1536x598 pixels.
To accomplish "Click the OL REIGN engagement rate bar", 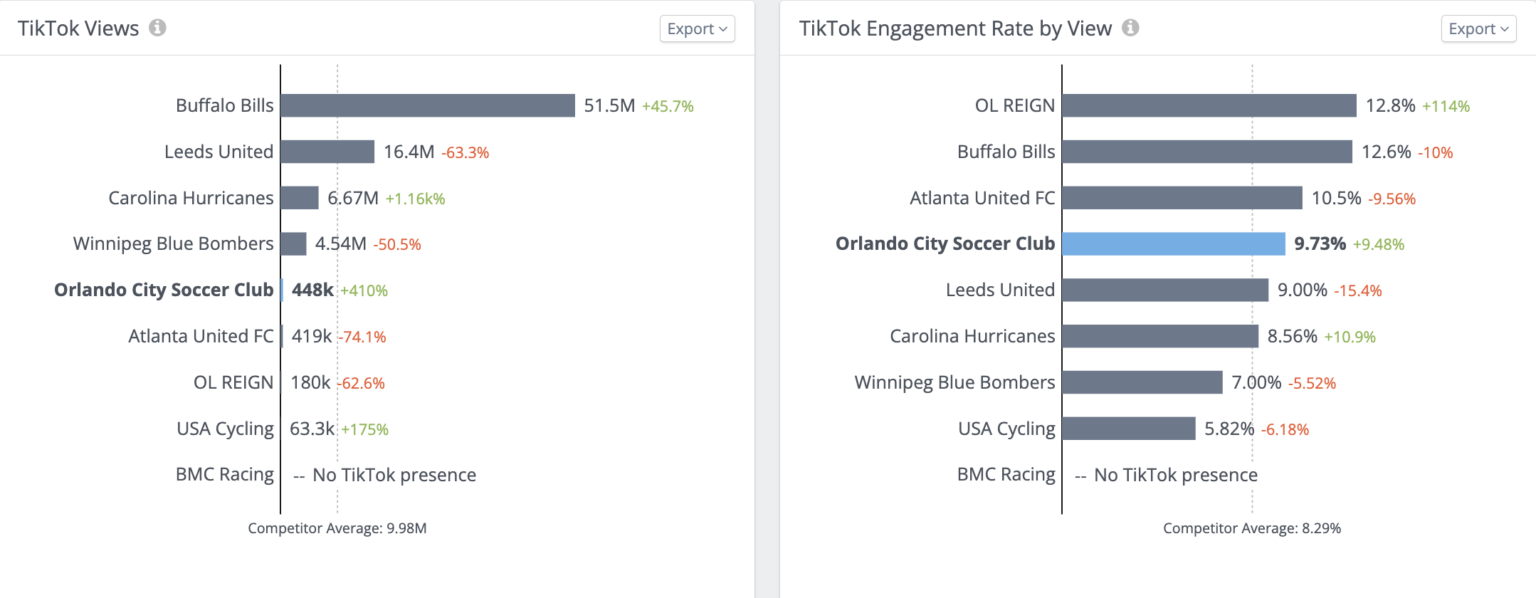I will click(1210, 104).
